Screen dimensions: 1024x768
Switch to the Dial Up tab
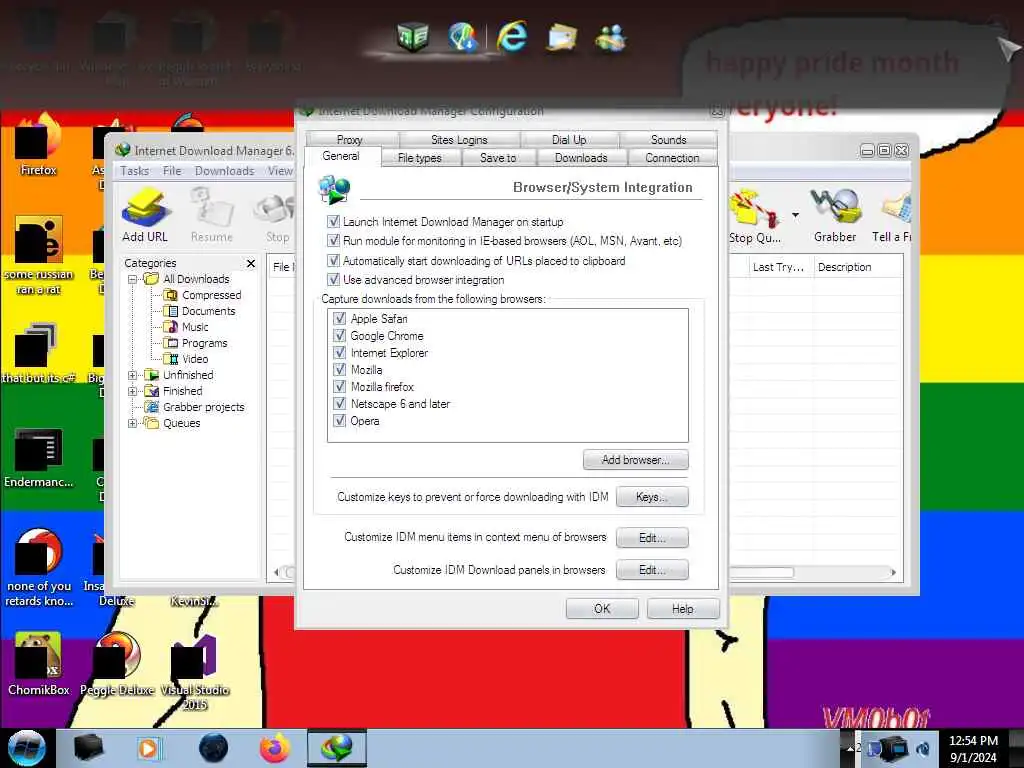569,139
